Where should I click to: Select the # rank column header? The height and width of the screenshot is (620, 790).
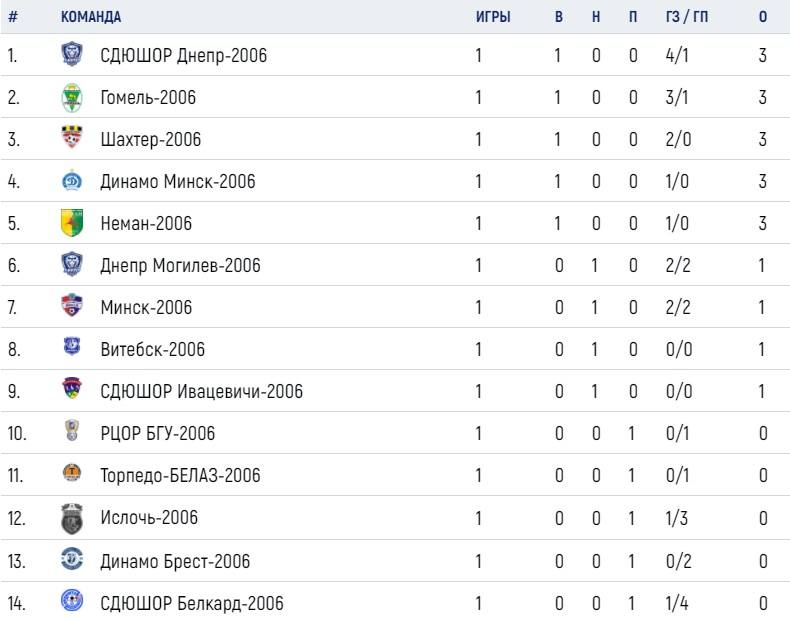pyautogui.click(x=13, y=17)
